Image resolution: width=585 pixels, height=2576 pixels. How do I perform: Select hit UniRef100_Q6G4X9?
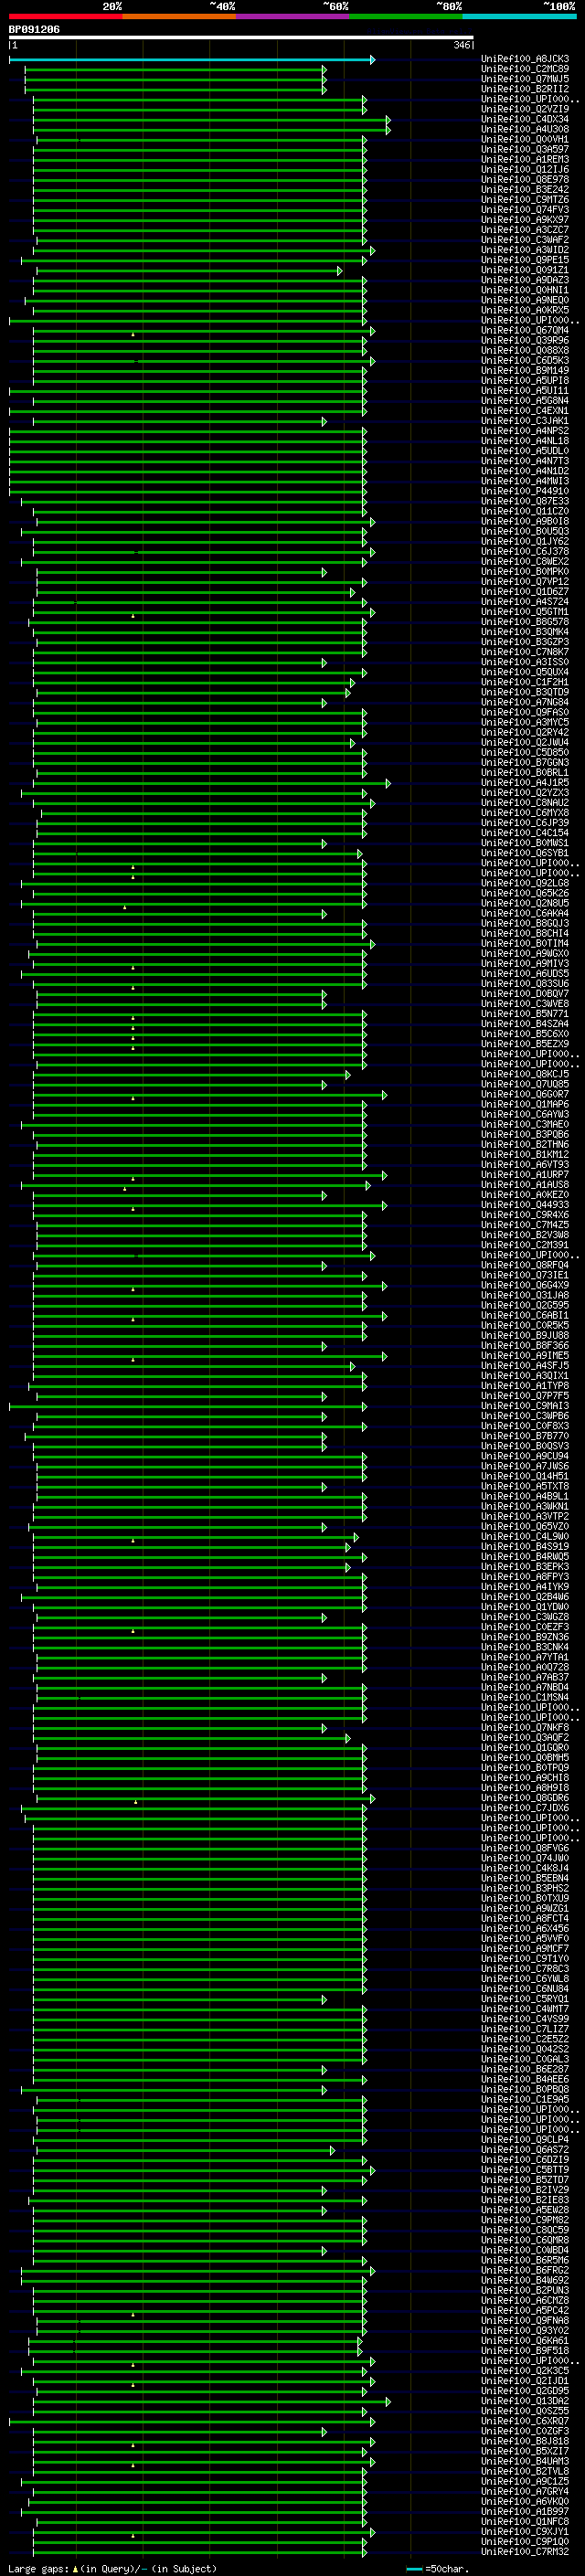[525, 1286]
